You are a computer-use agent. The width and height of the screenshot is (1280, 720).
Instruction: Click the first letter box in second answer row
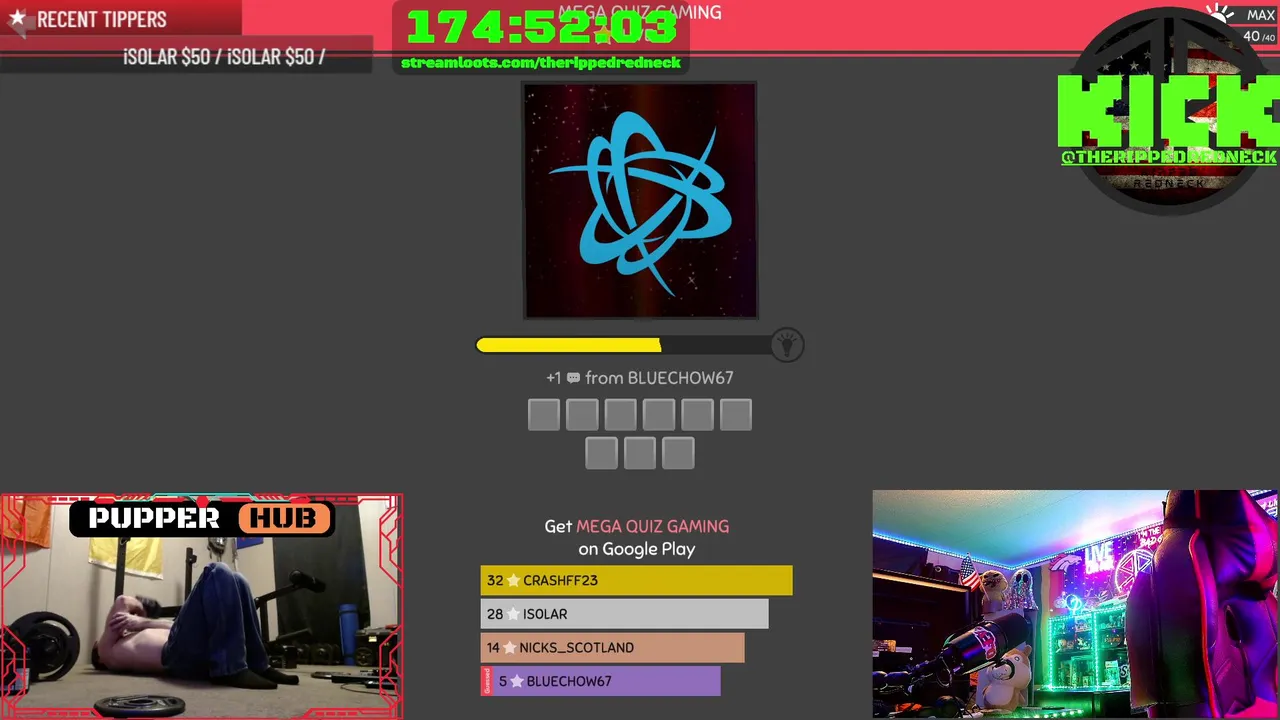[601, 453]
